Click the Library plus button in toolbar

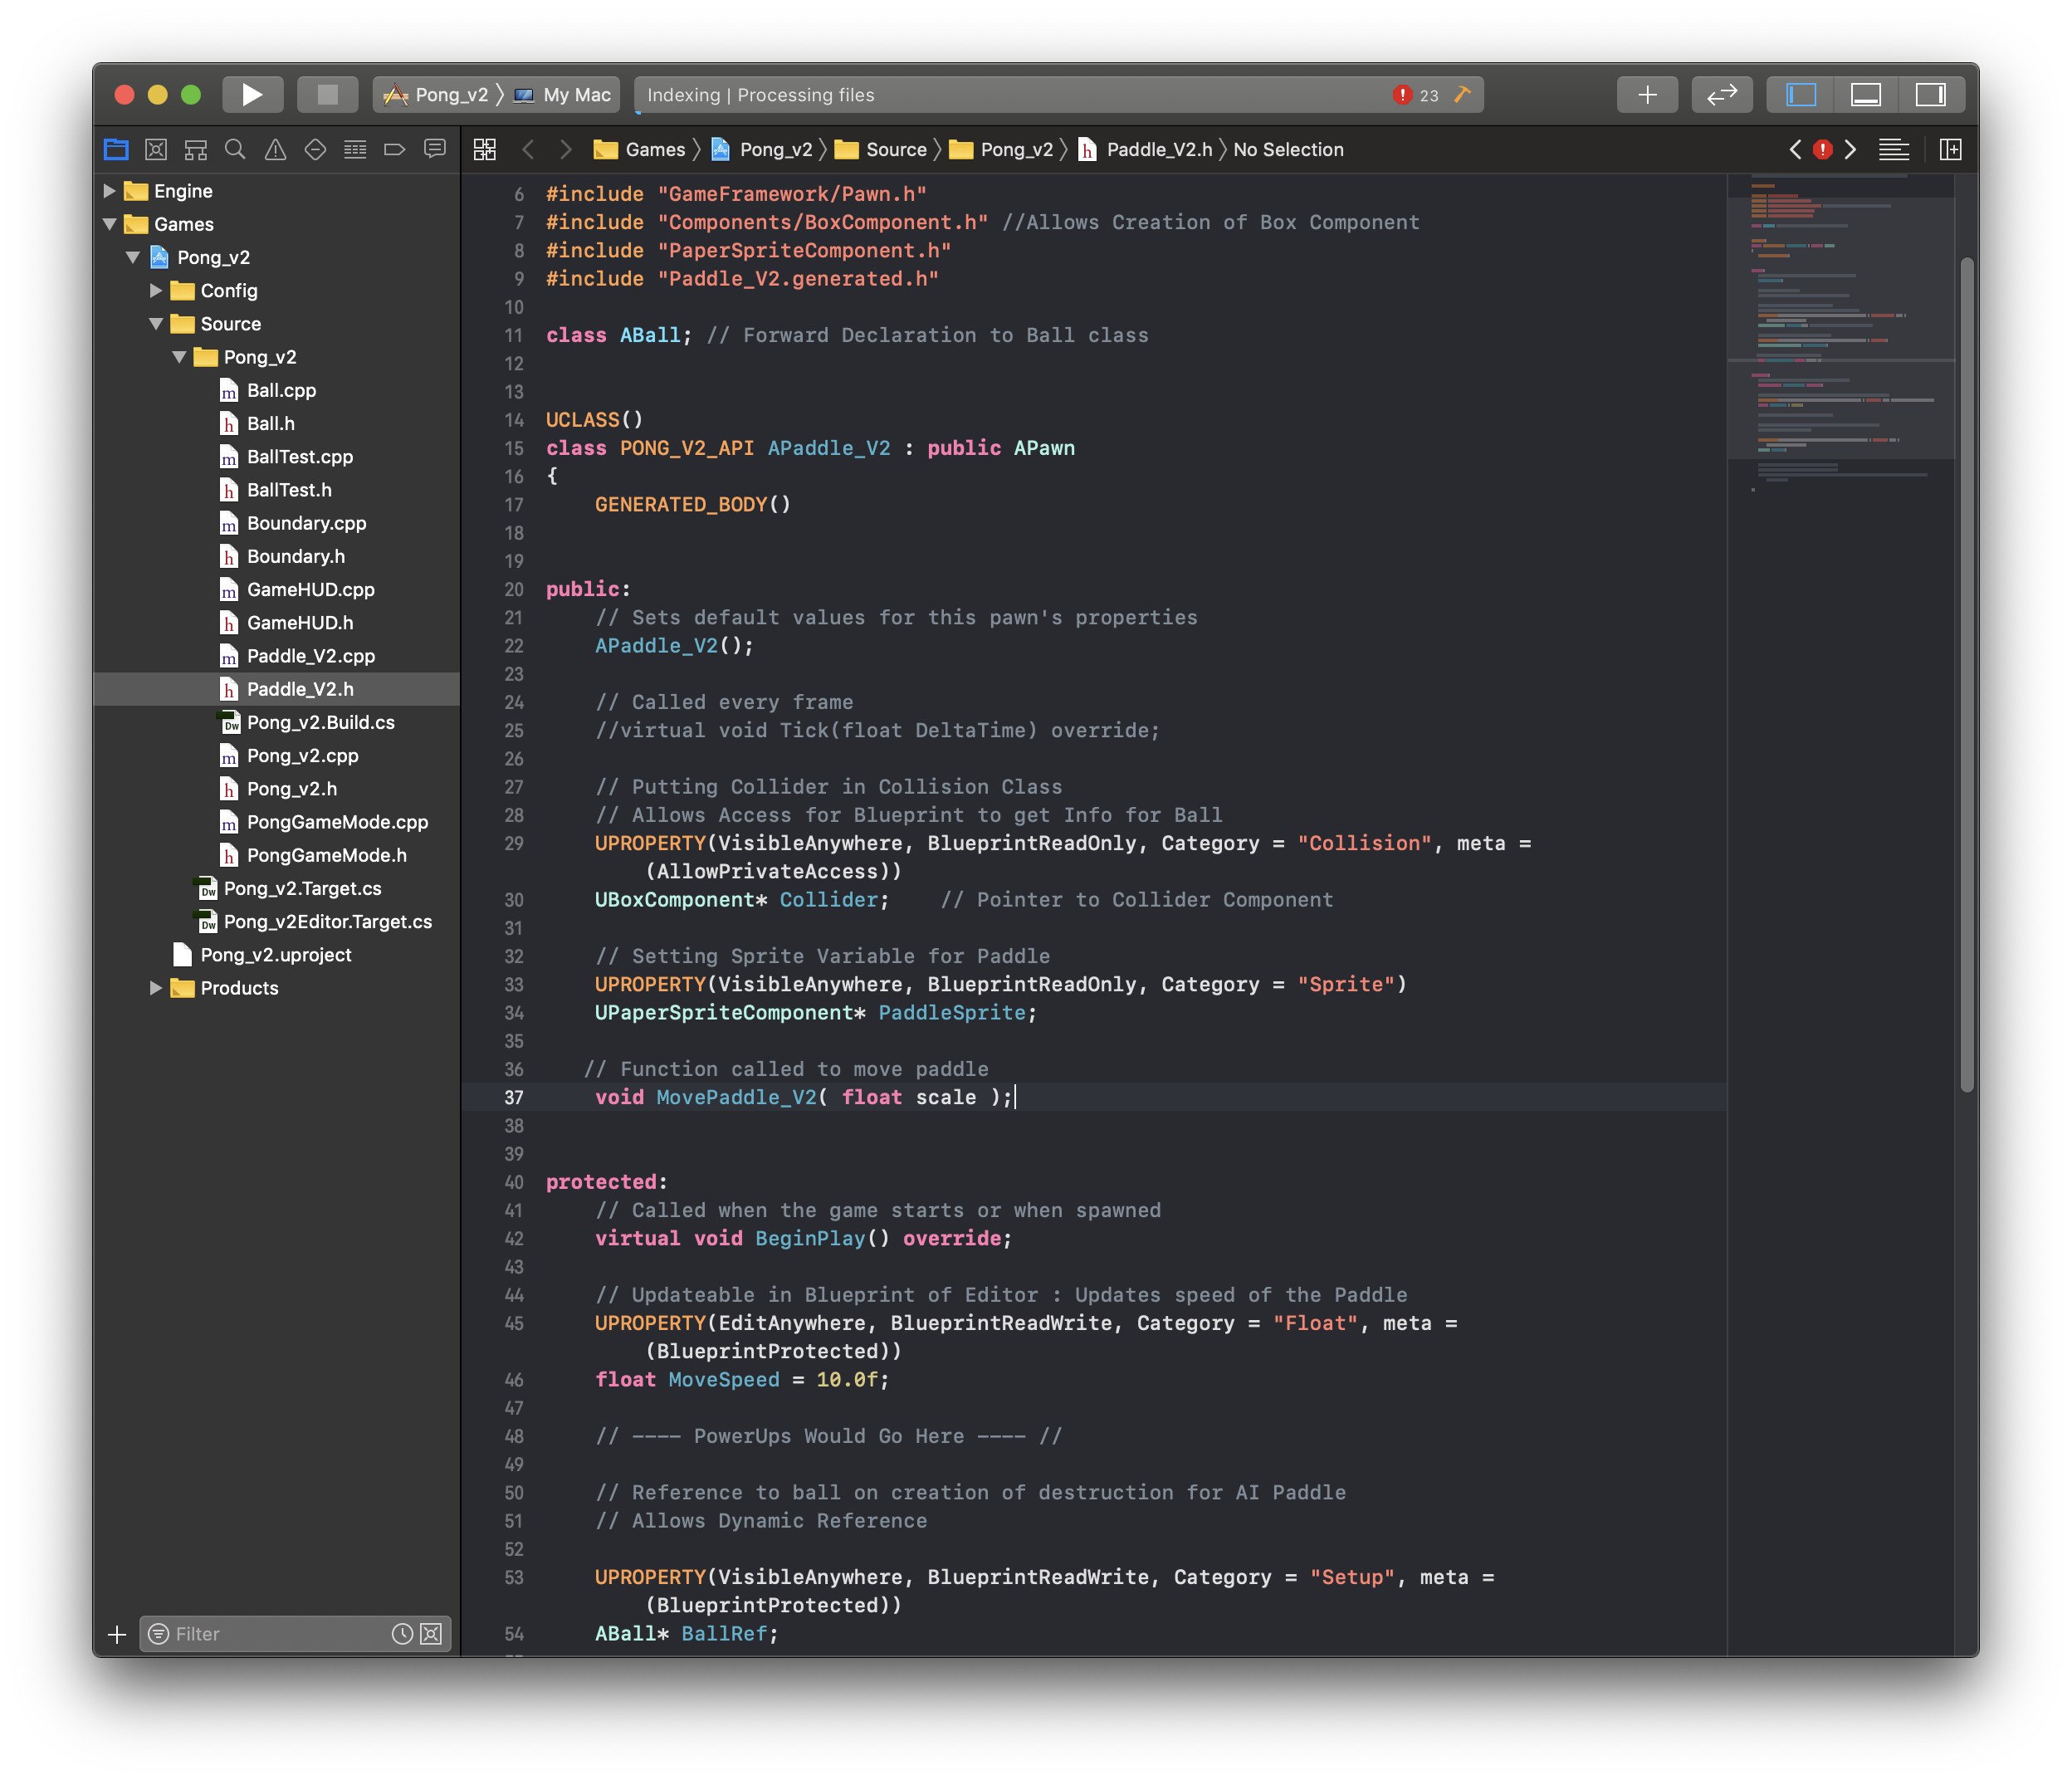1647,95
